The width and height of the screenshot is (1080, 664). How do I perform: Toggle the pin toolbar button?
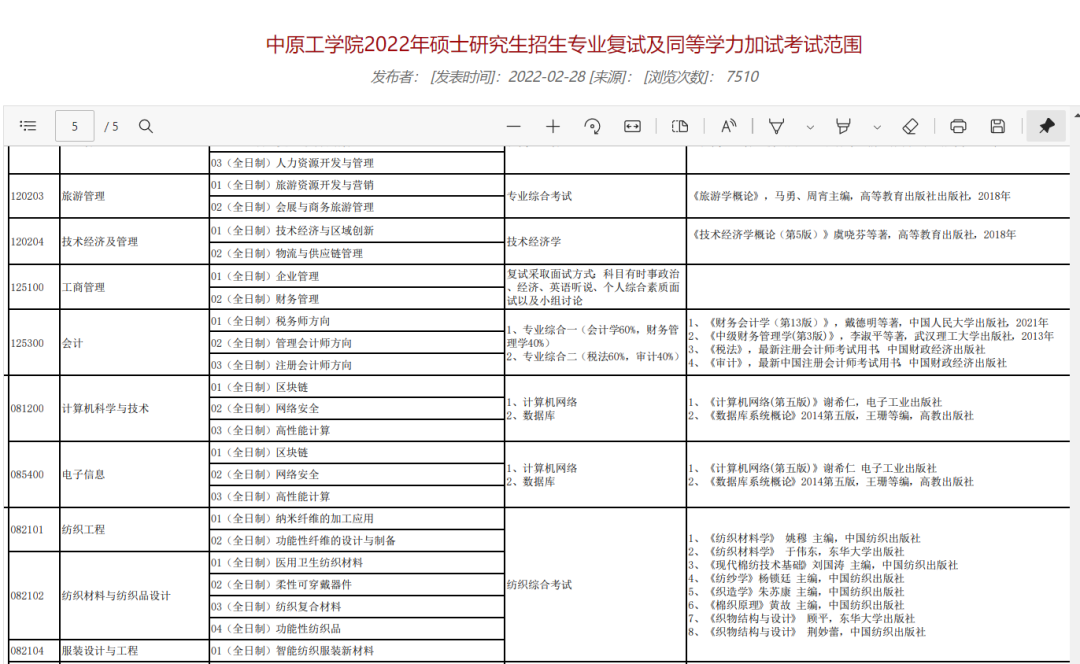1046,126
